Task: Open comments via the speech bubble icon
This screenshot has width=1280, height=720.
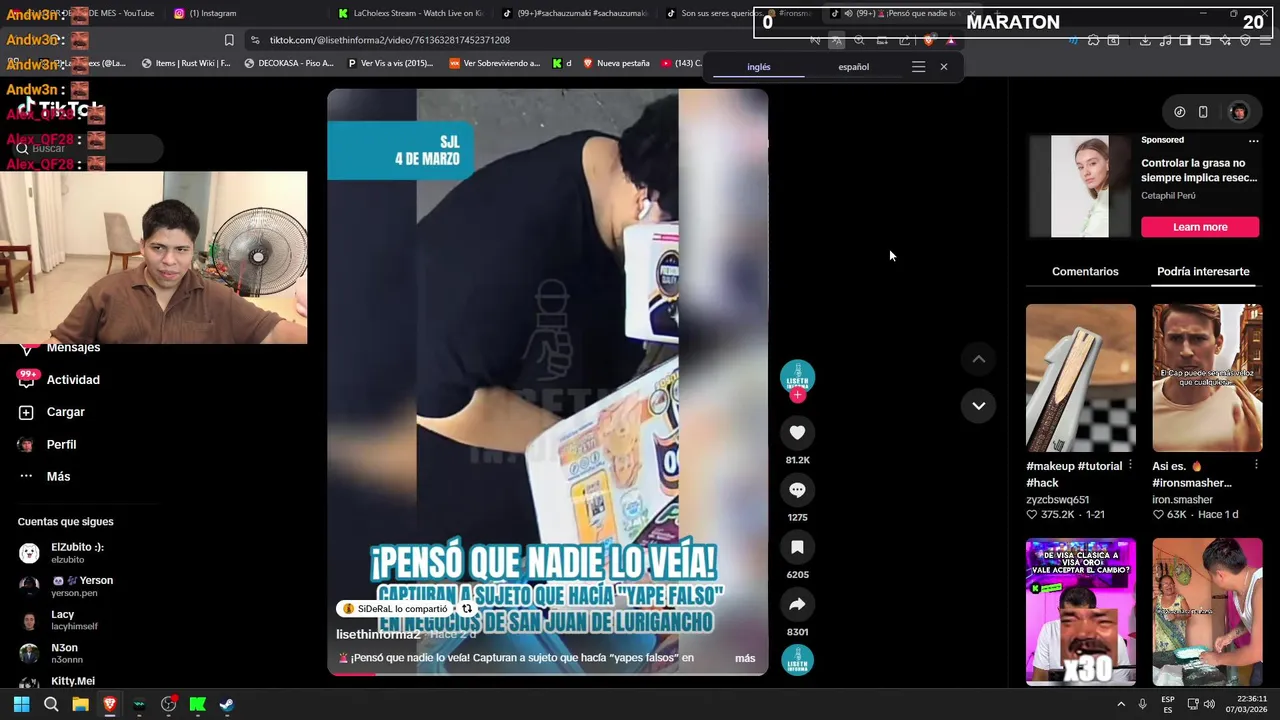Action: [x=797, y=490]
